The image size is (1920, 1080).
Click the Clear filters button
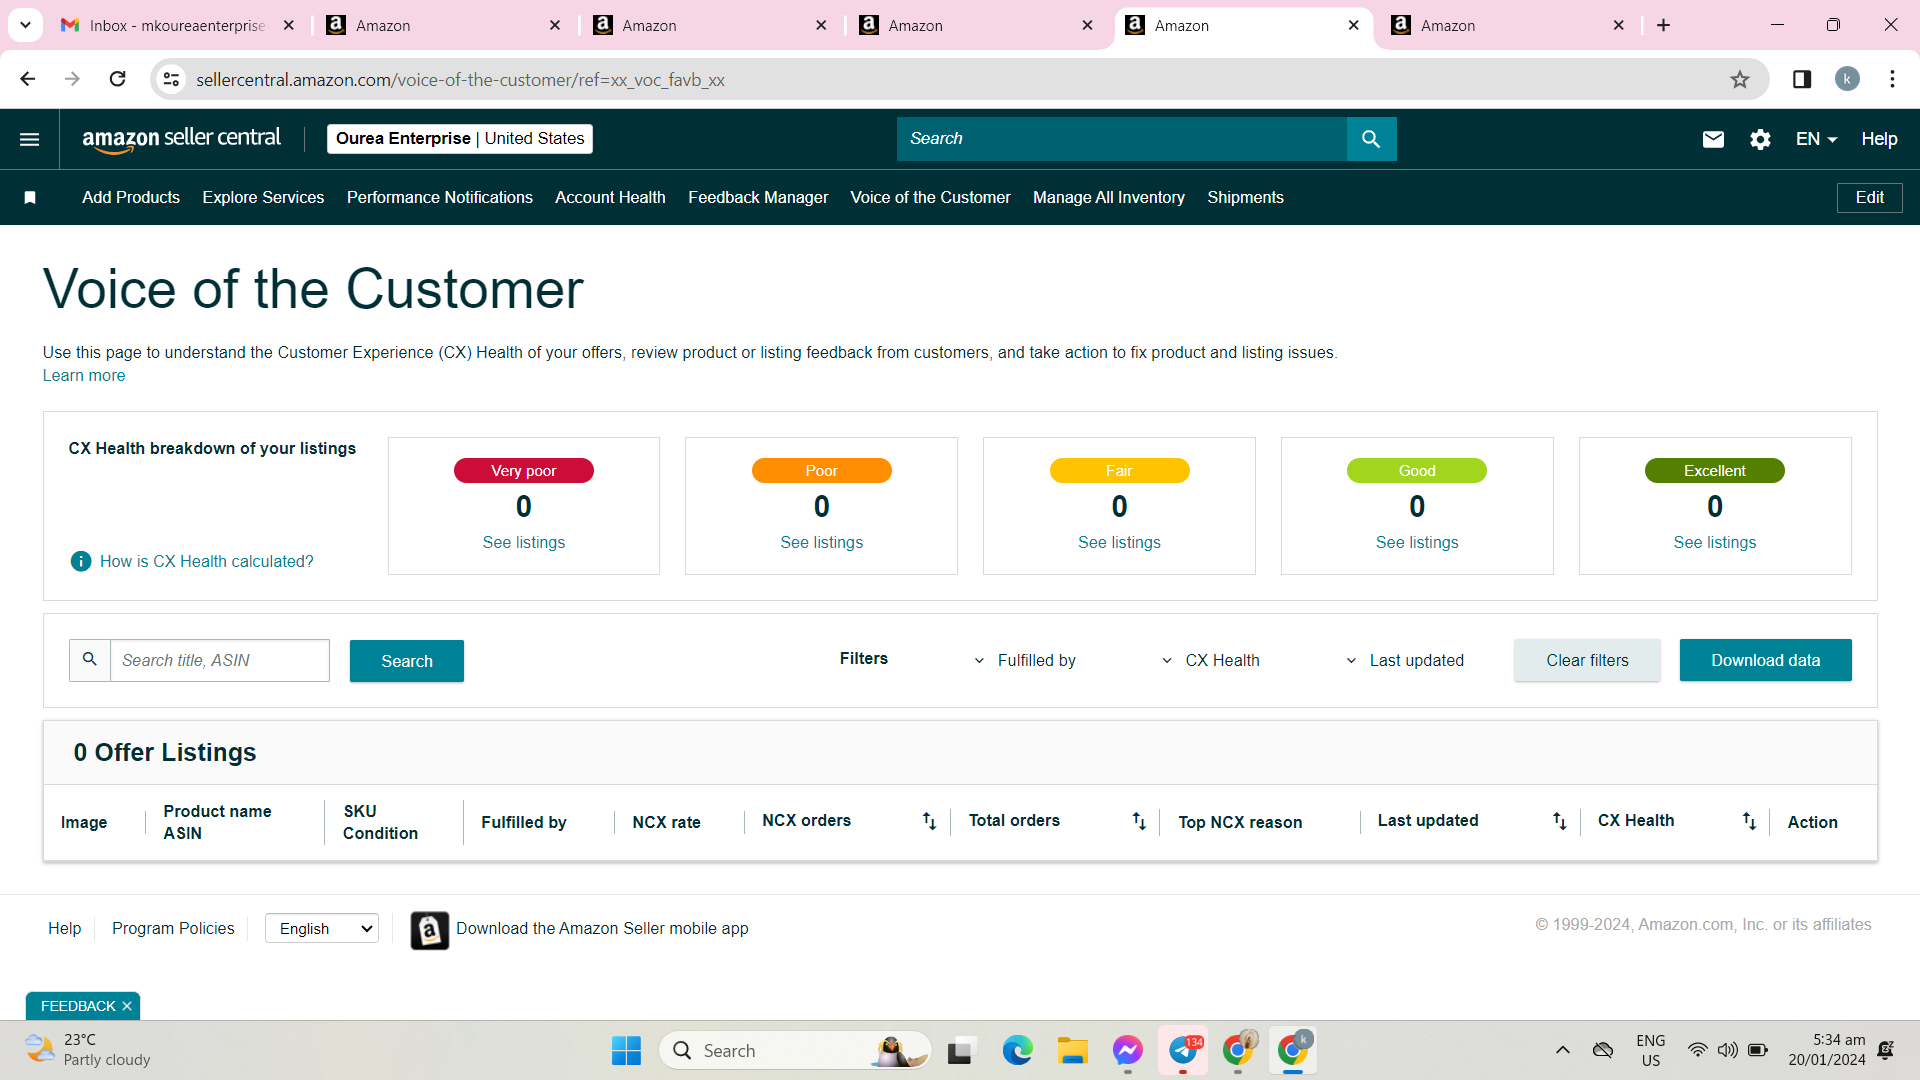tap(1587, 661)
